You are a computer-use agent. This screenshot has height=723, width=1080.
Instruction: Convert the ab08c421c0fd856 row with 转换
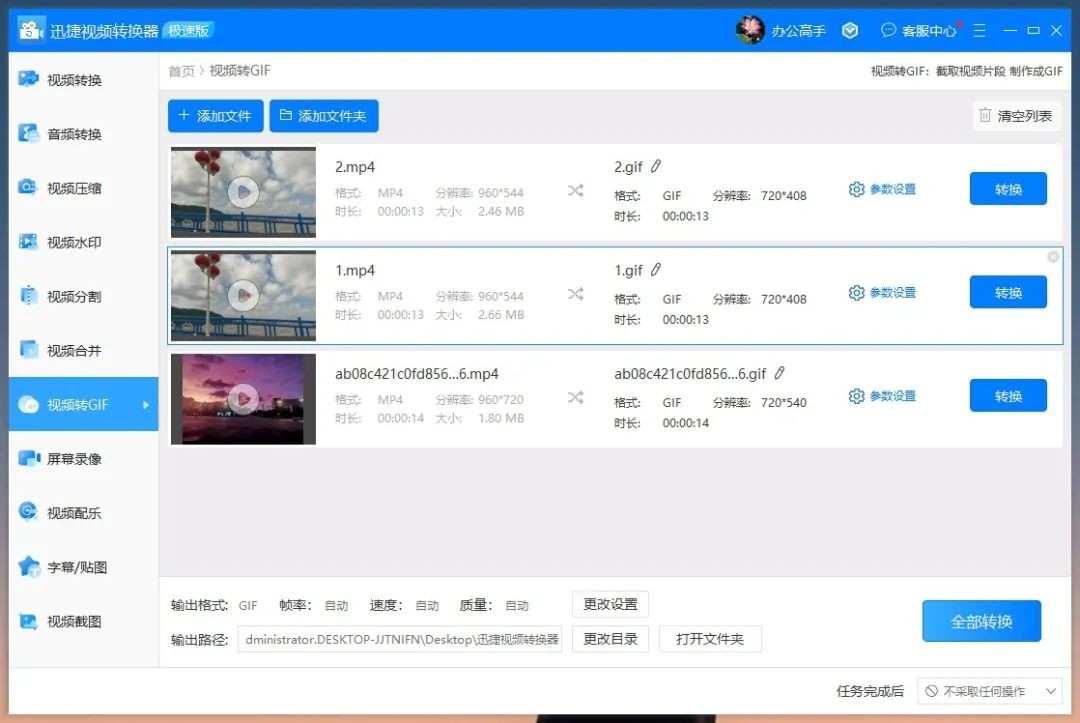tap(1008, 395)
